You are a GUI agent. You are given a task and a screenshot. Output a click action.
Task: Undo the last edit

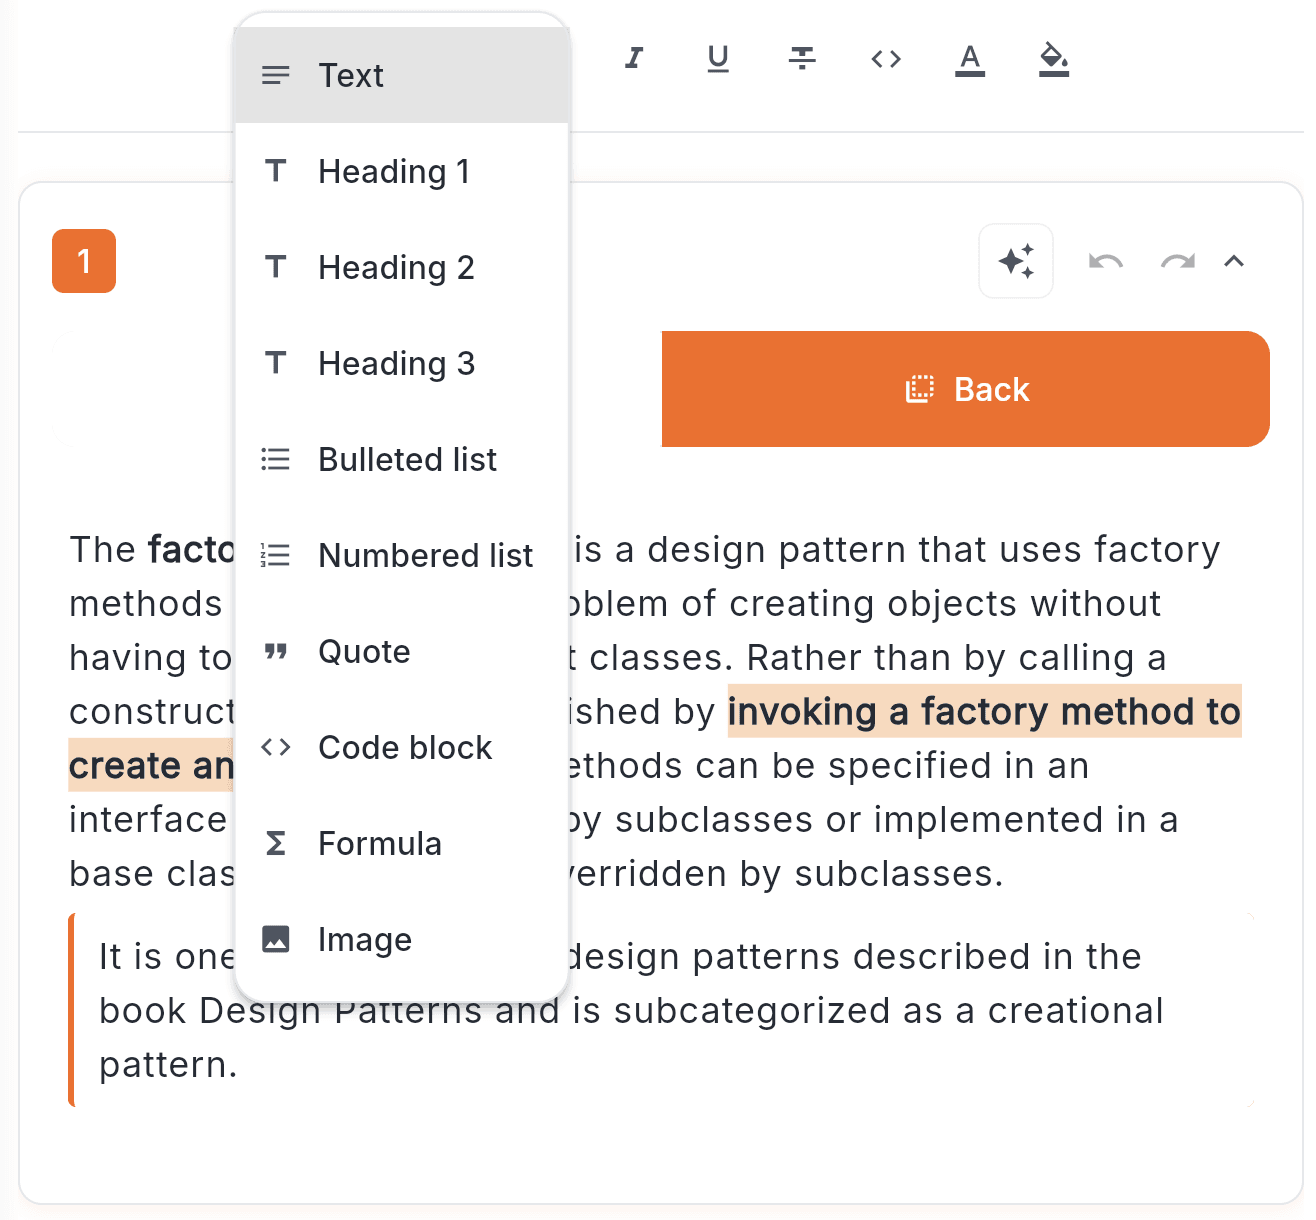tap(1105, 261)
